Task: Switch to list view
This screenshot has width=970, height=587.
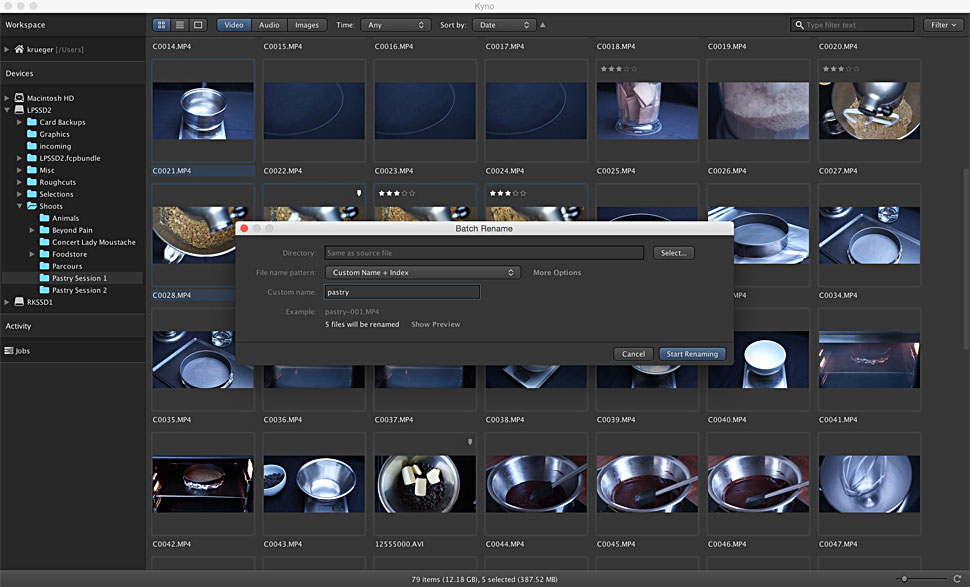Action: pos(180,25)
